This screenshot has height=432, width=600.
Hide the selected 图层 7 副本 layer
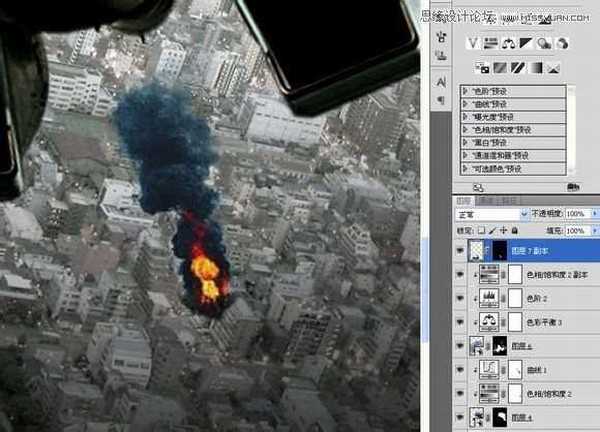[460, 251]
